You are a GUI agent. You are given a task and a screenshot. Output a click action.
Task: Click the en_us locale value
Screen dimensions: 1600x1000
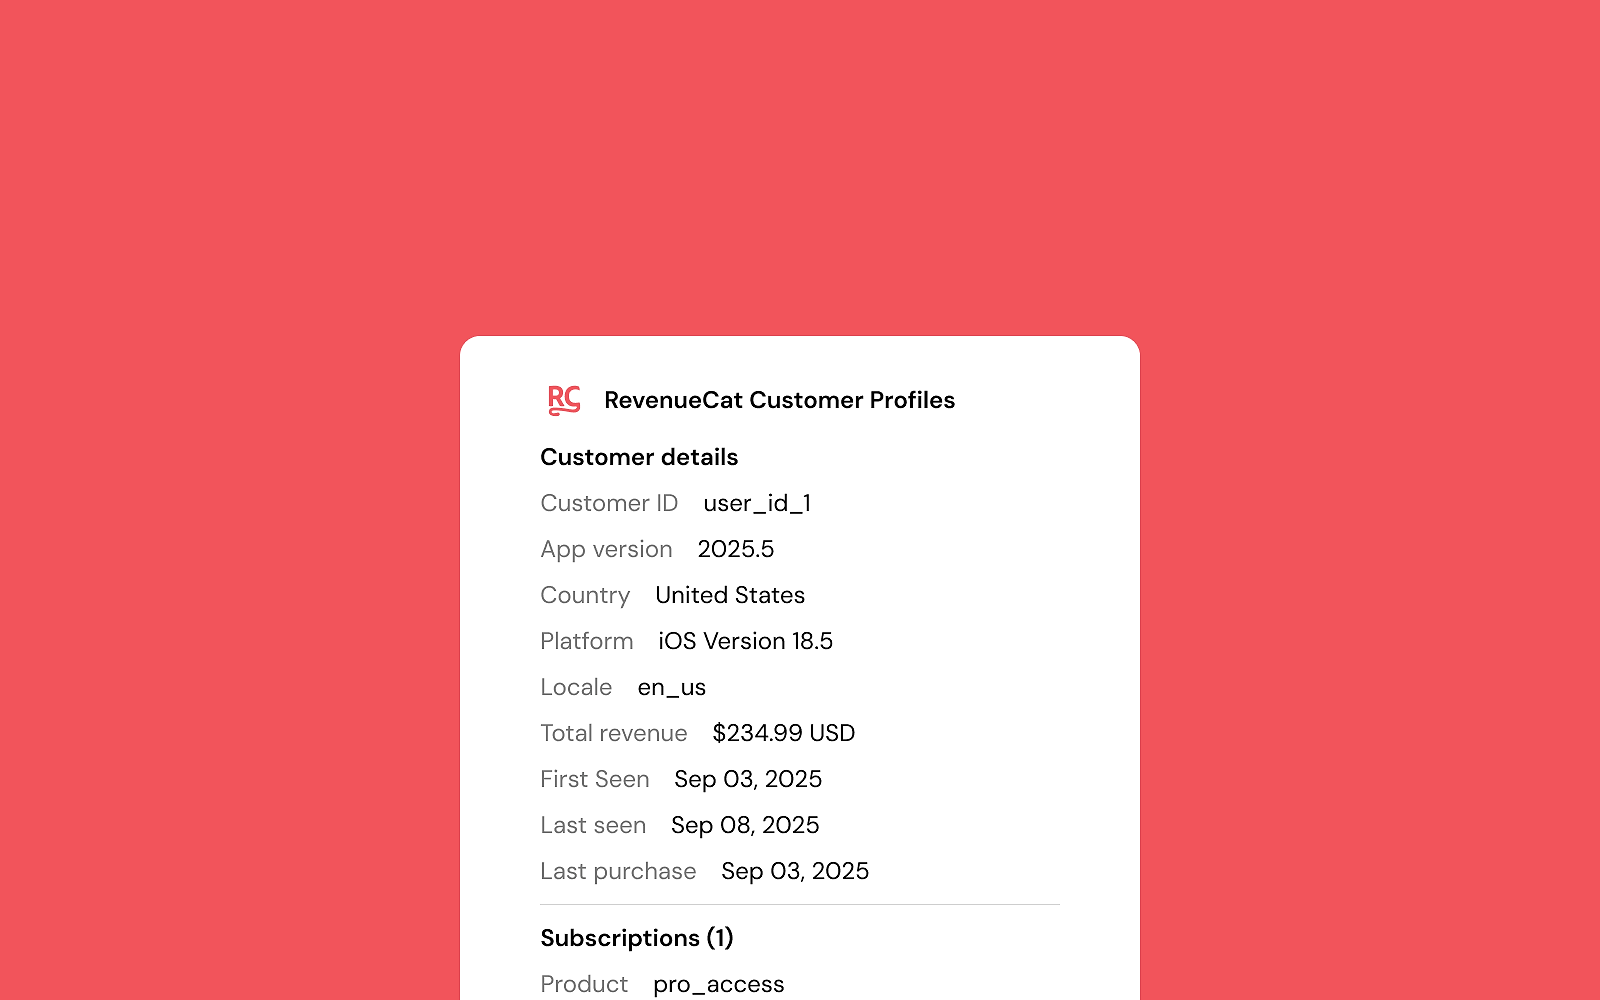(671, 687)
